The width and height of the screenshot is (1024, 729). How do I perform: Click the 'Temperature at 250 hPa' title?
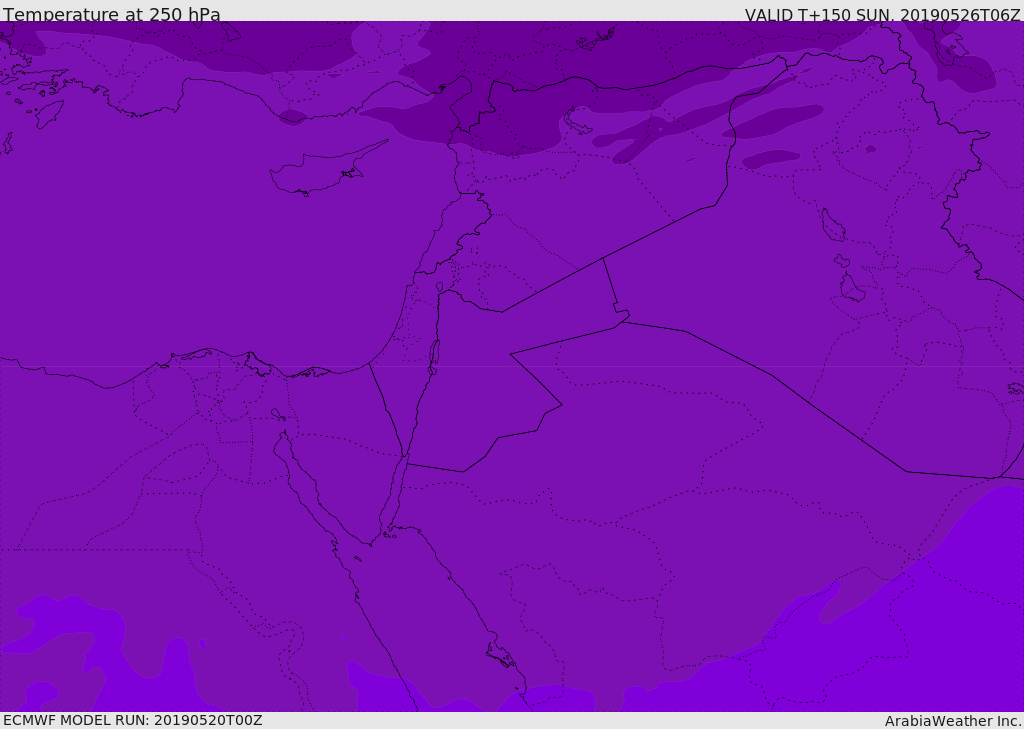click(112, 14)
